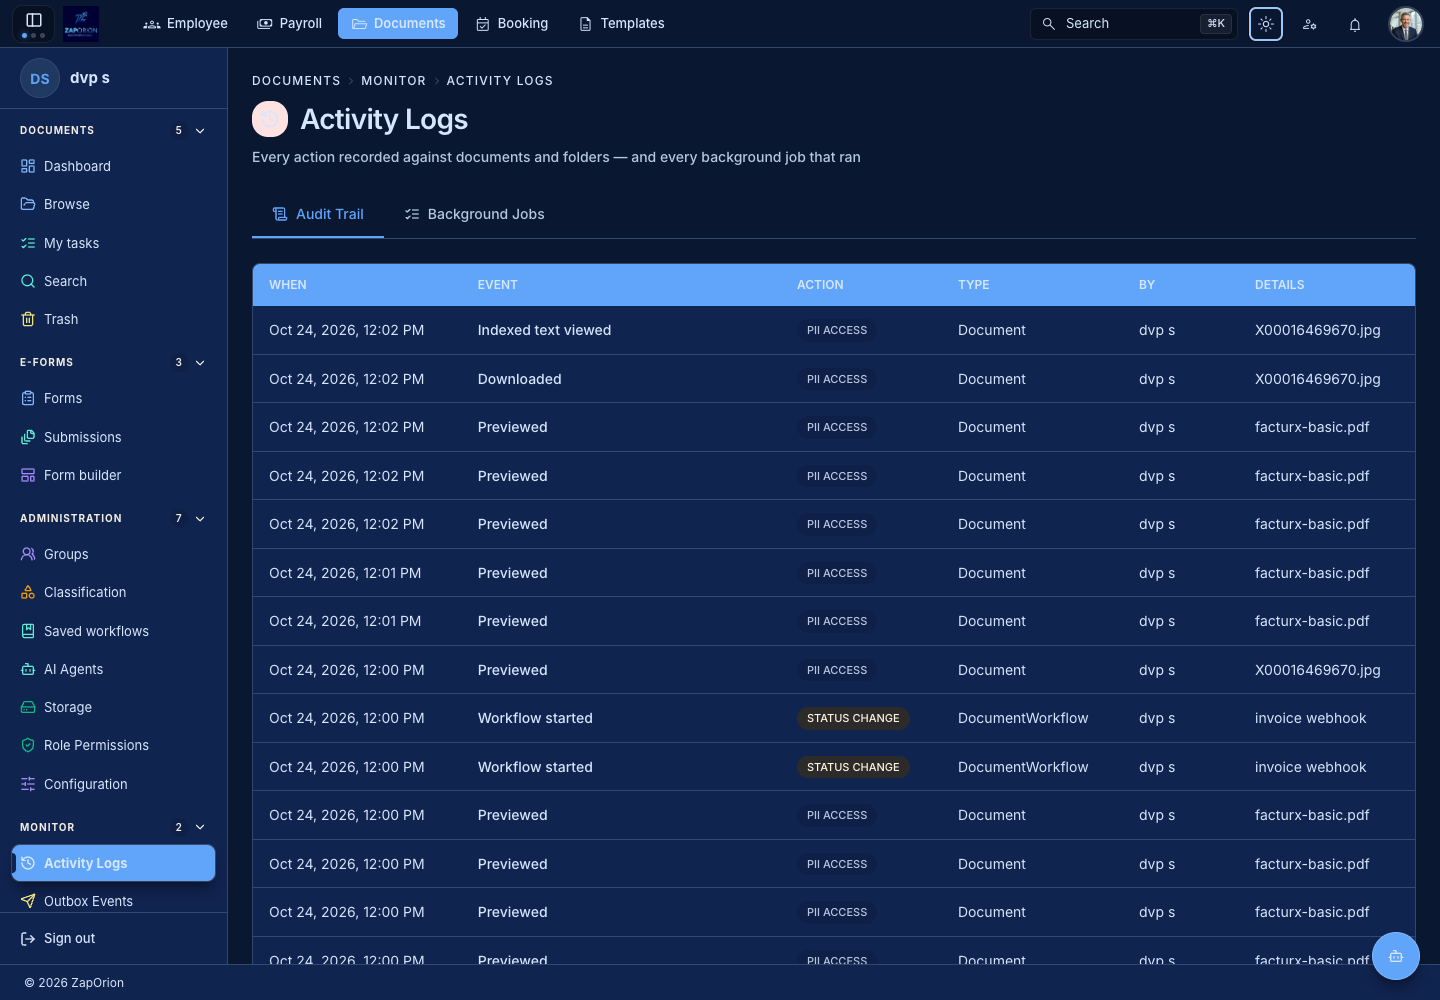Open the Booking module
Image resolution: width=1440 pixels, height=1000 pixels.
512,23
